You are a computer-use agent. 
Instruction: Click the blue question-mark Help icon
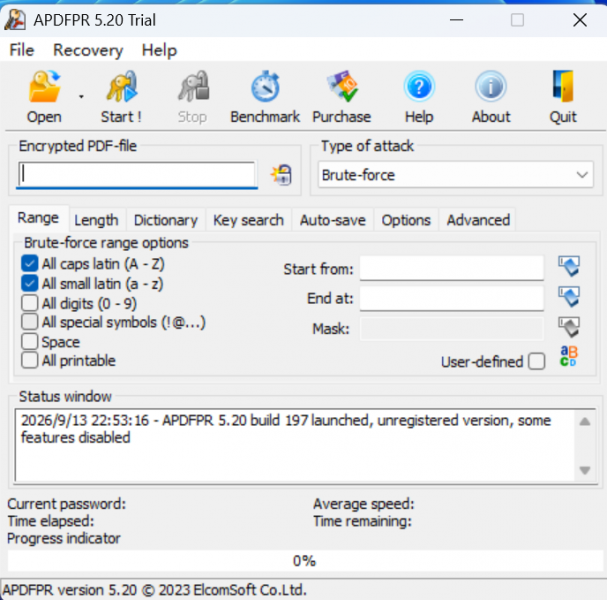pos(419,87)
